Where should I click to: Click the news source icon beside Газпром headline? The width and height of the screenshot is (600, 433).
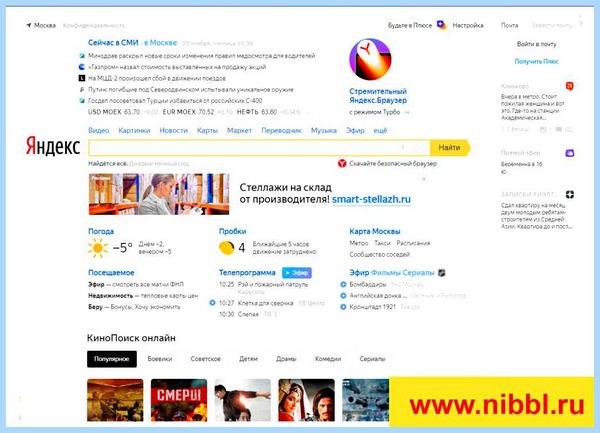point(82,67)
